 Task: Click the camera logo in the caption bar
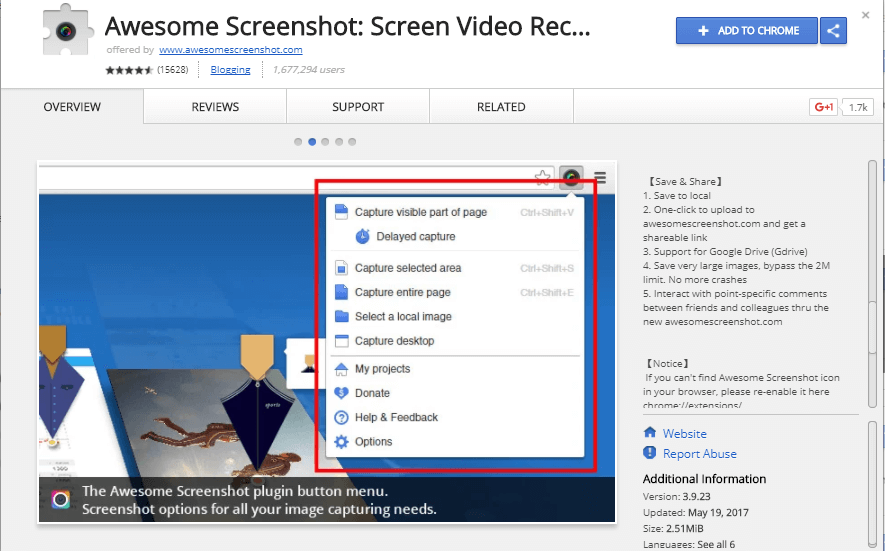click(x=60, y=500)
